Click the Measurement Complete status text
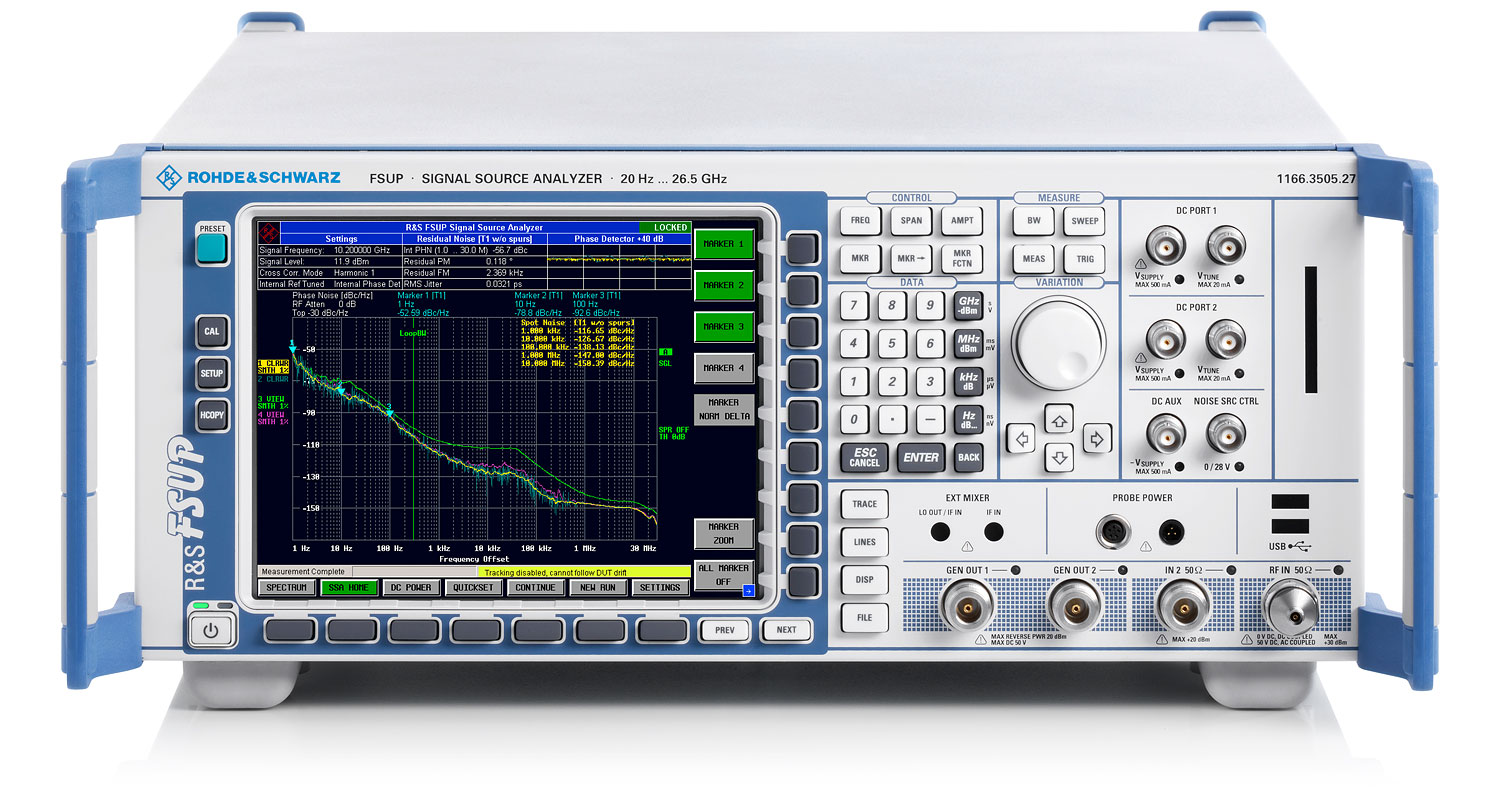 click(301, 572)
